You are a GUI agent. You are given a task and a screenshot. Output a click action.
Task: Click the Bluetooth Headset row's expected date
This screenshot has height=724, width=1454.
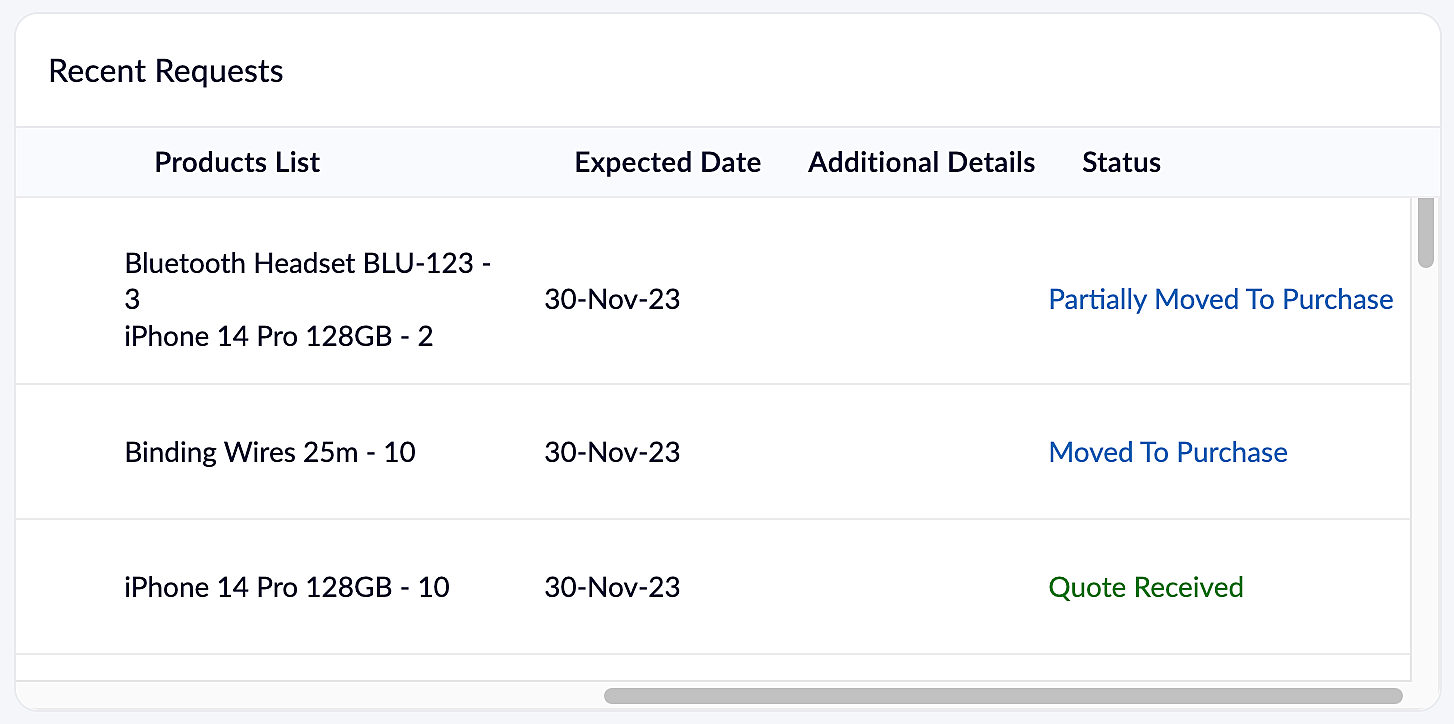pos(612,300)
